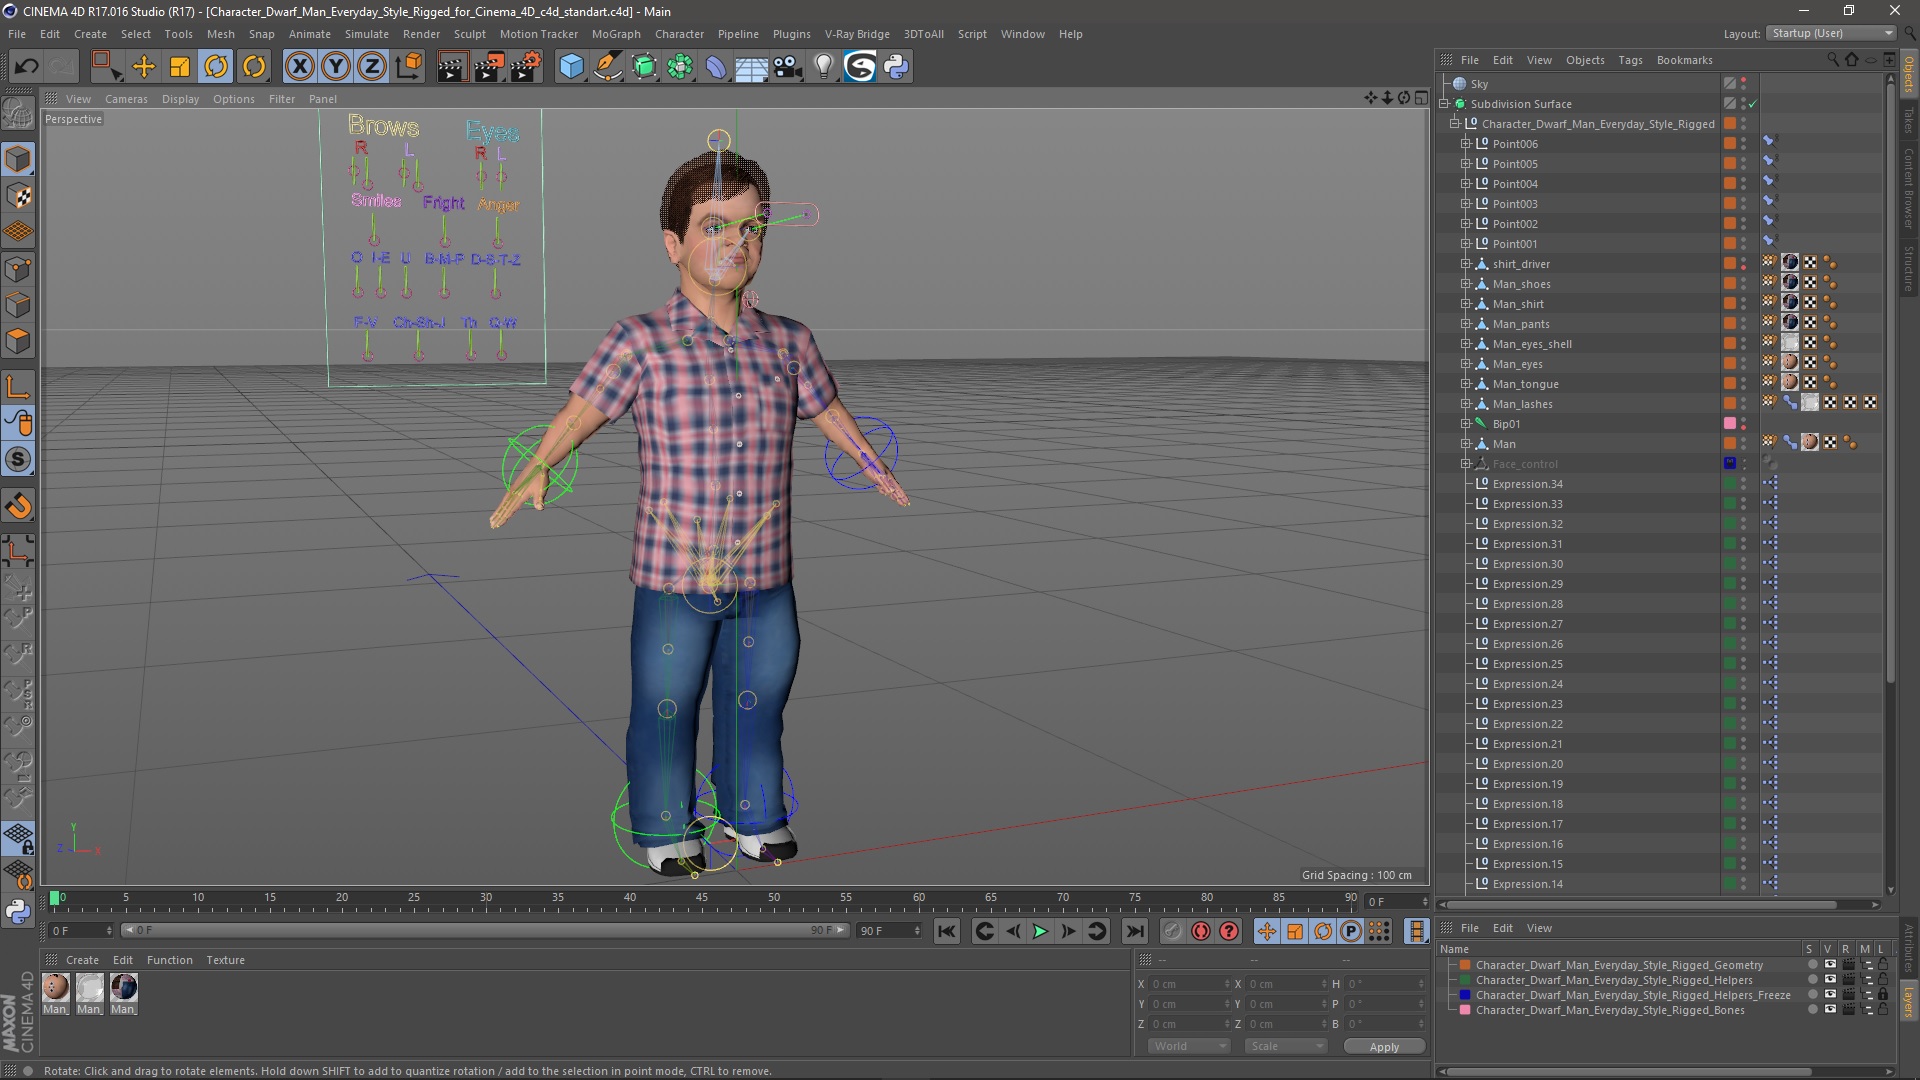This screenshot has width=1920, height=1080.
Task: Expand the Point006 object
Action: [1466, 144]
